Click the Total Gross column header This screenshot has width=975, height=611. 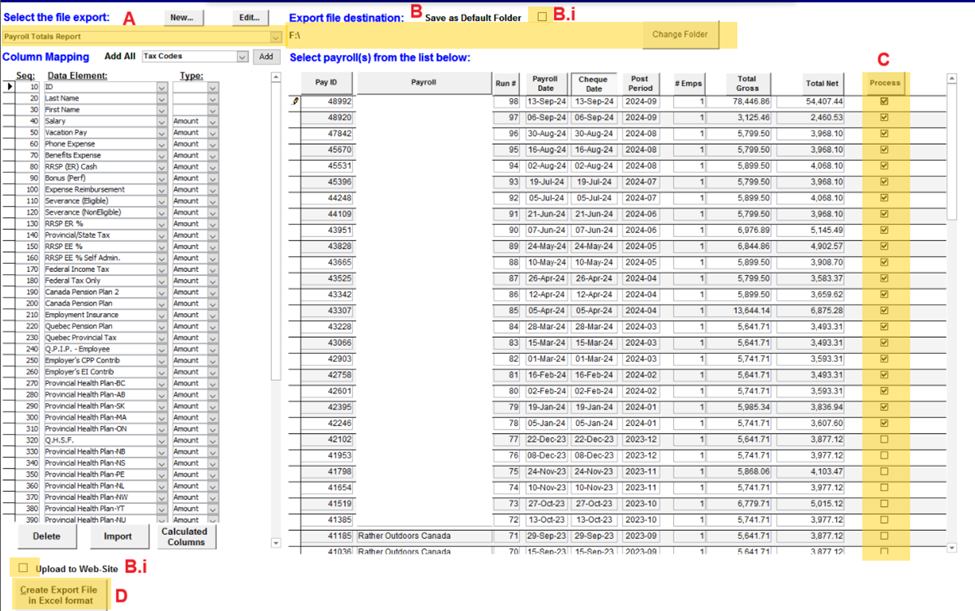coord(747,83)
